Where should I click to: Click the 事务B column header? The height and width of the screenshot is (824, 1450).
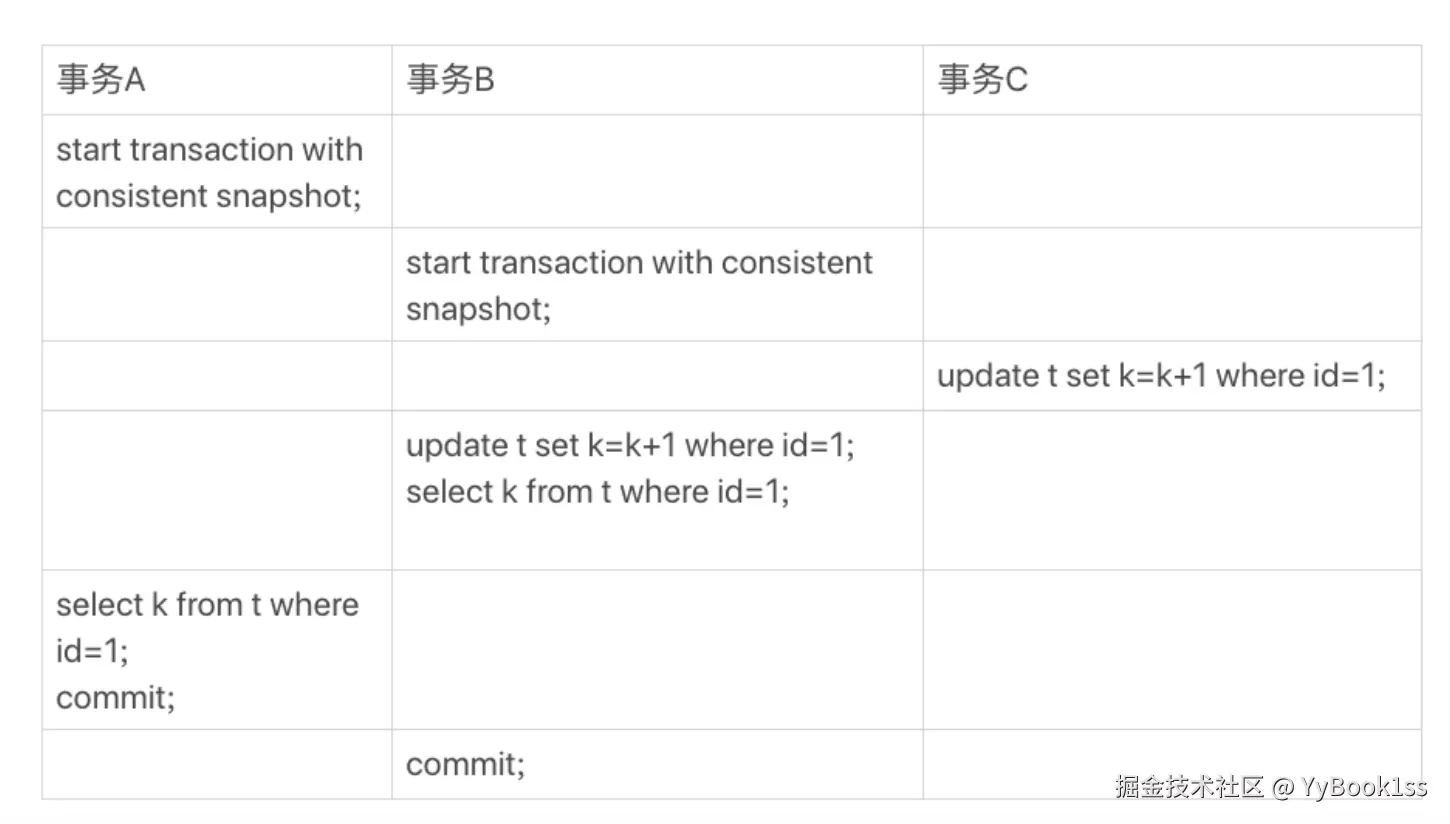pyautogui.click(x=450, y=80)
